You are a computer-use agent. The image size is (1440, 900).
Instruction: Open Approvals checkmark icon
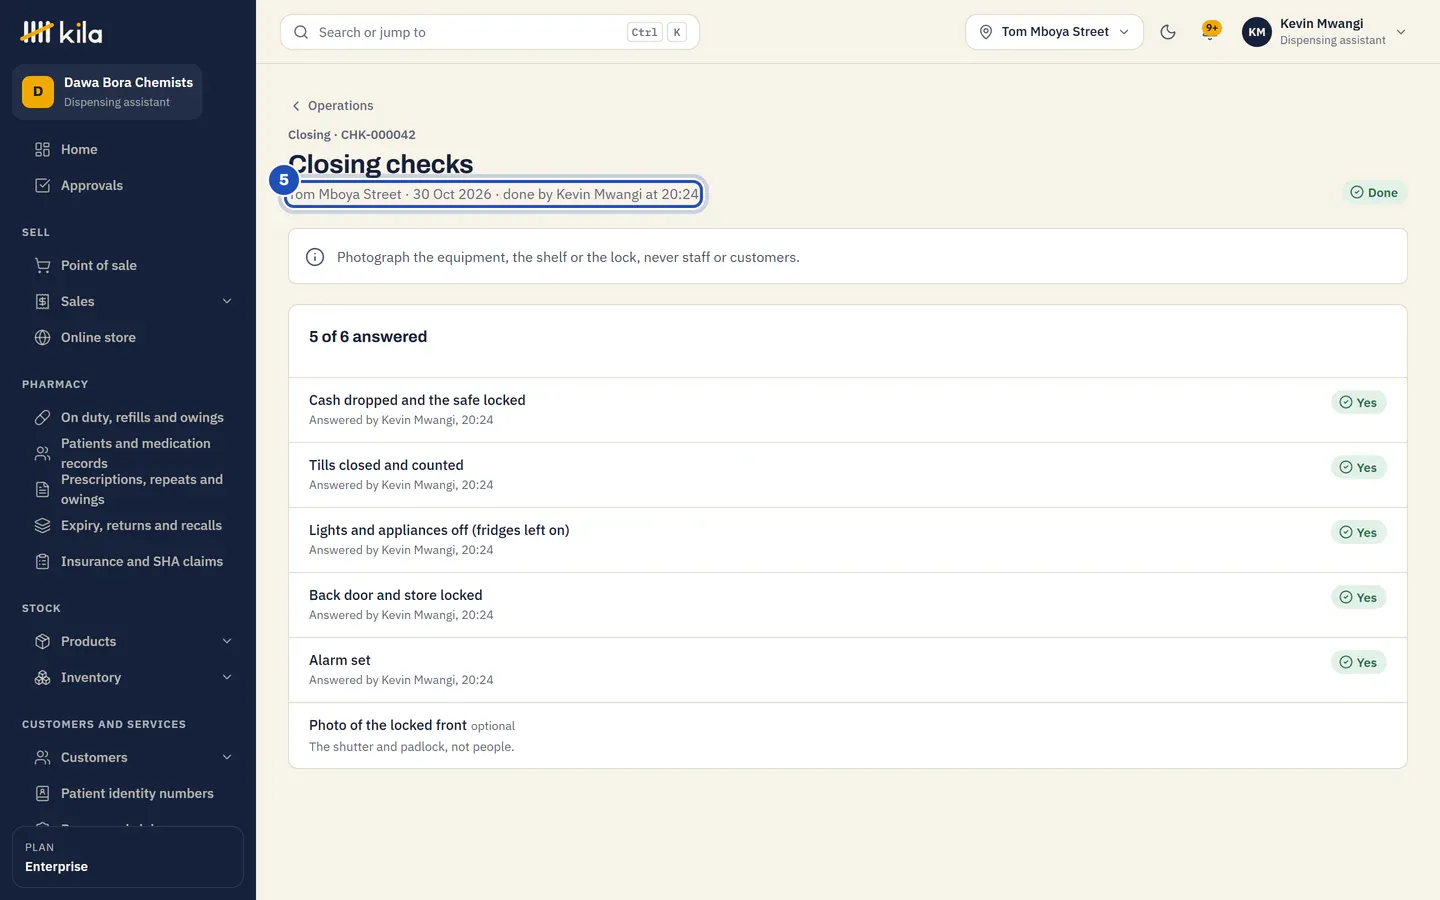42,185
